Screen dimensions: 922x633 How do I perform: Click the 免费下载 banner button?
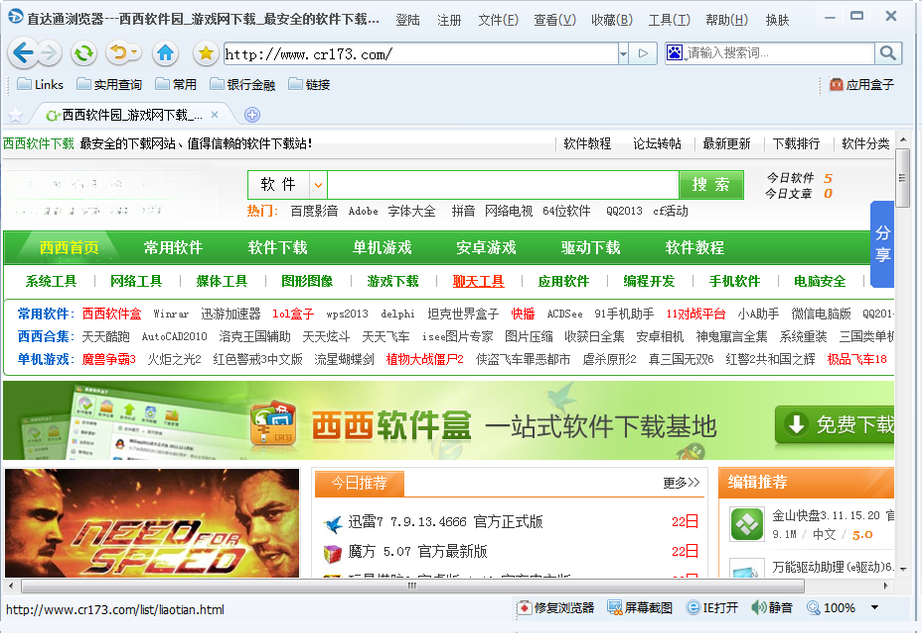[x=836, y=424]
